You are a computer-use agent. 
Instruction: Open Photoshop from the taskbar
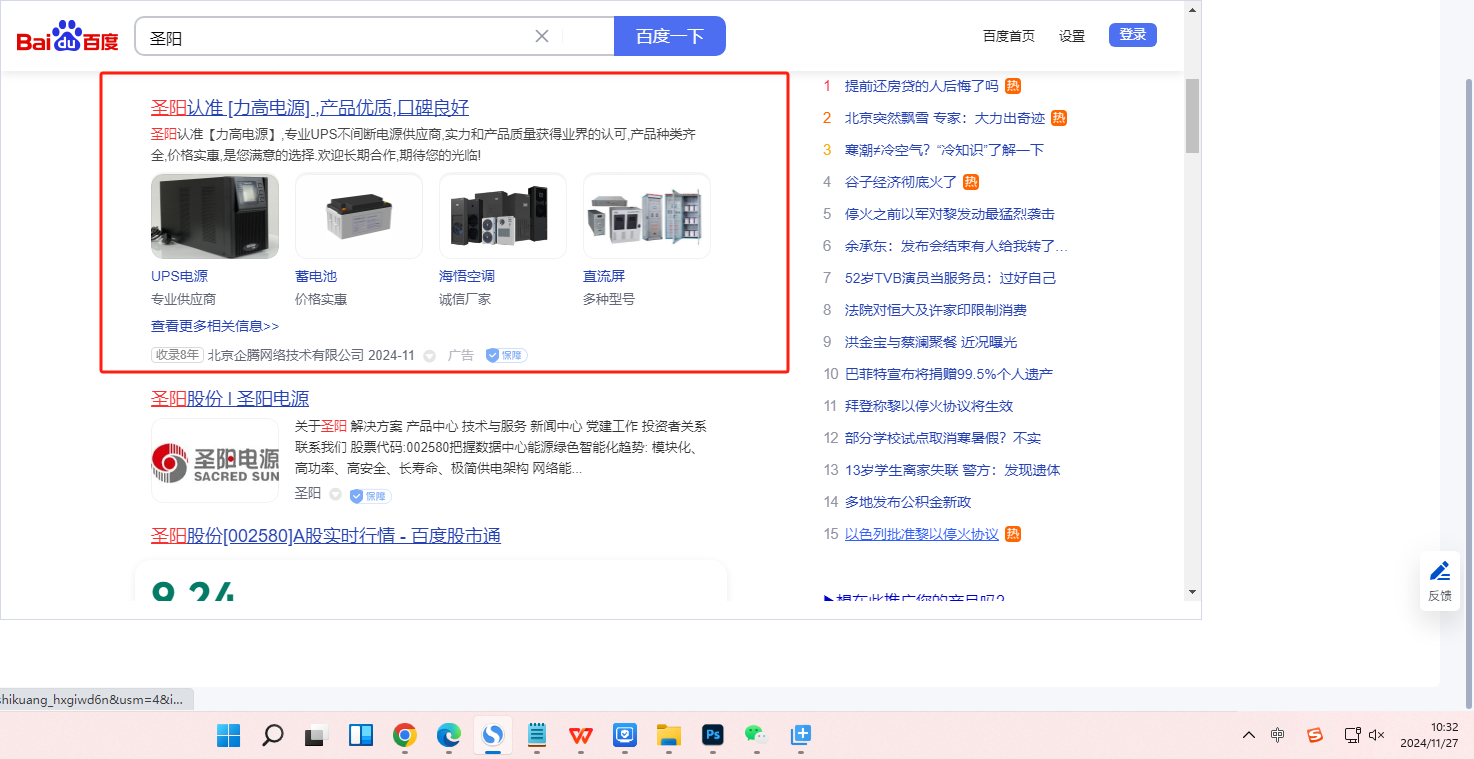713,736
